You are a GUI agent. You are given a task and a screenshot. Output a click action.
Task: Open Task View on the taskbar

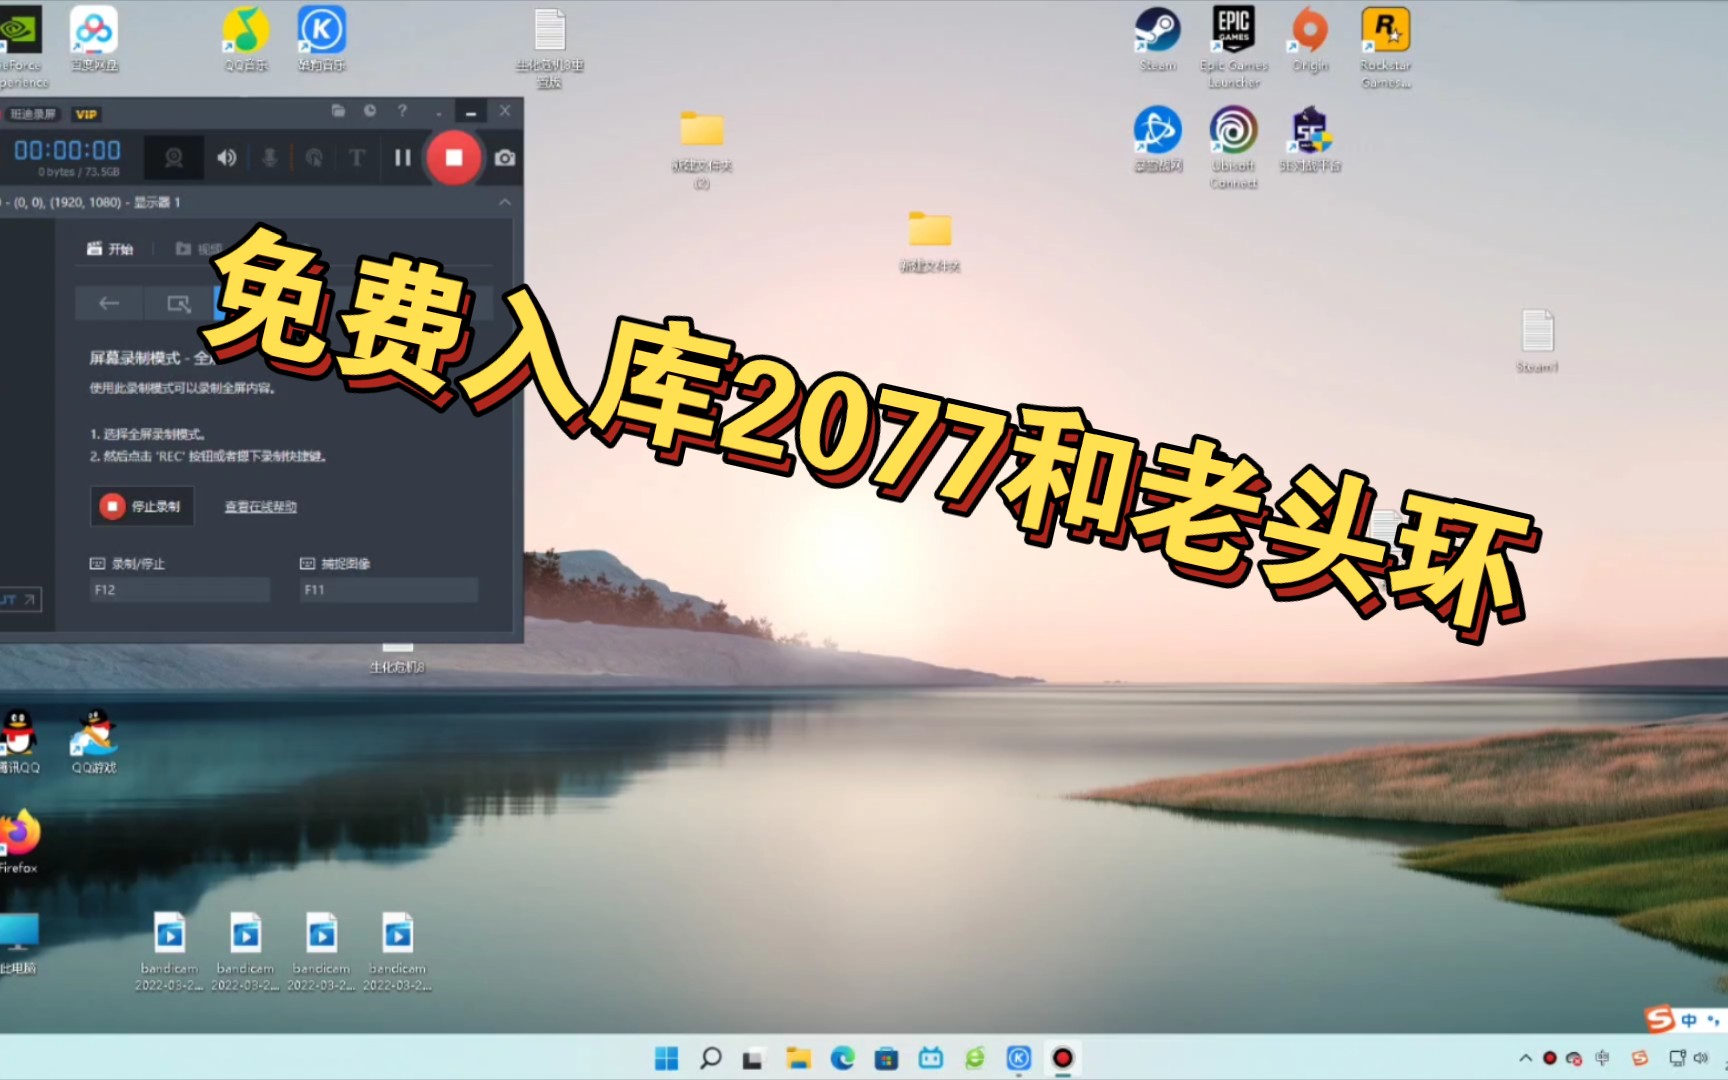[753, 1058]
